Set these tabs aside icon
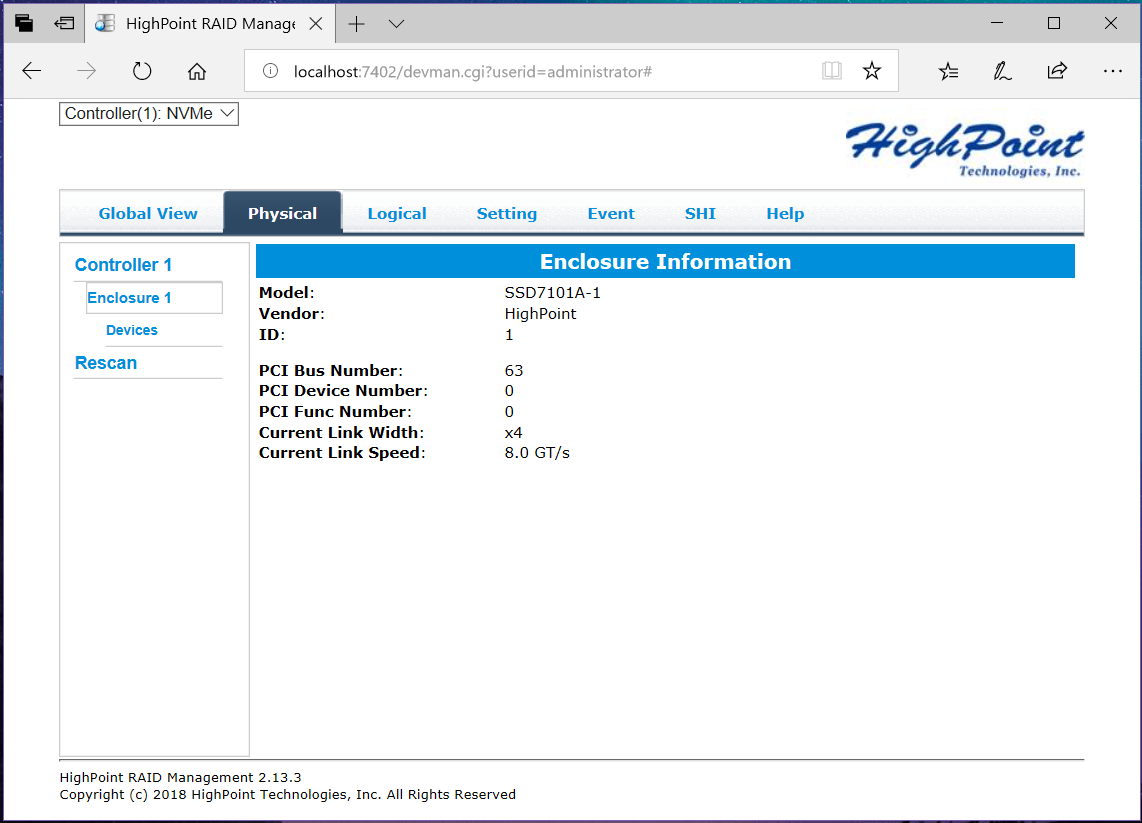1142x823 pixels. point(64,23)
